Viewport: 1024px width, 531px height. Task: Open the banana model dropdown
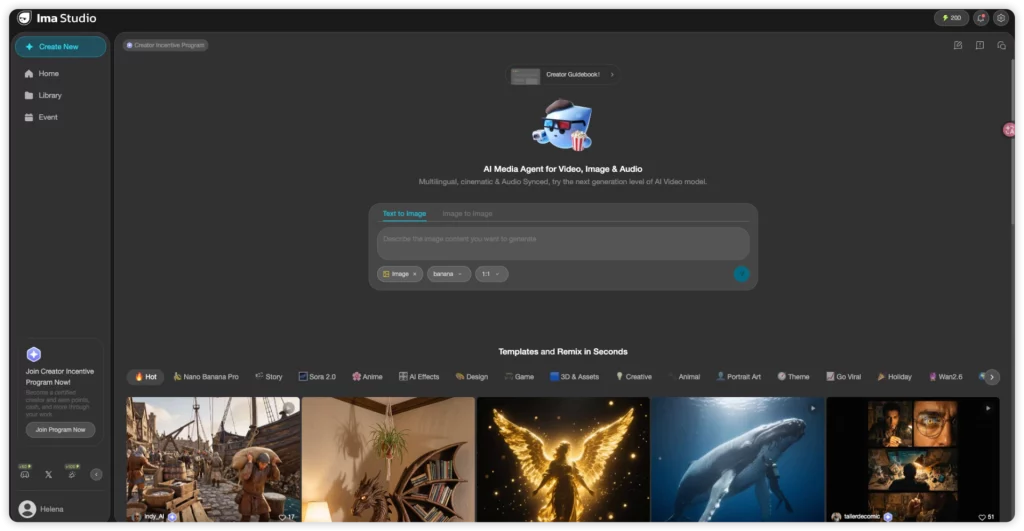click(449, 274)
